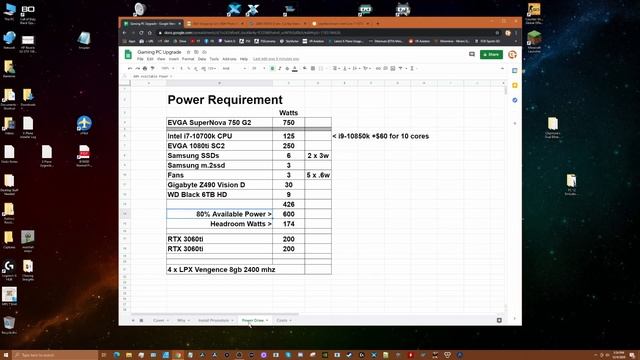640x360 pixels.
Task: Toggle strikethrough formatting in the toolbar
Action: tap(287, 68)
